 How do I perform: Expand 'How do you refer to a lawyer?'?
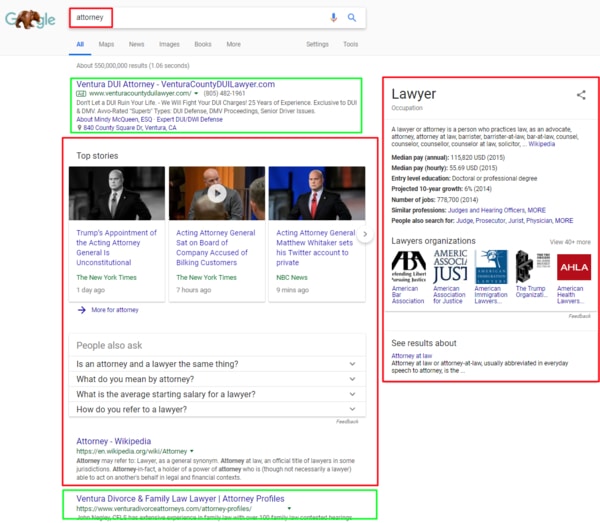(217, 409)
